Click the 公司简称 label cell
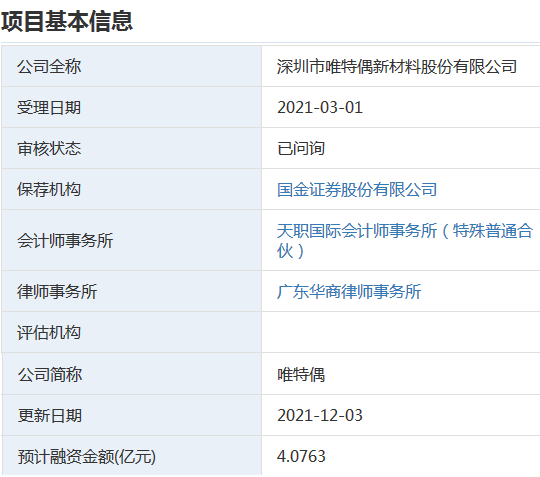540x477 pixels. pos(132,374)
